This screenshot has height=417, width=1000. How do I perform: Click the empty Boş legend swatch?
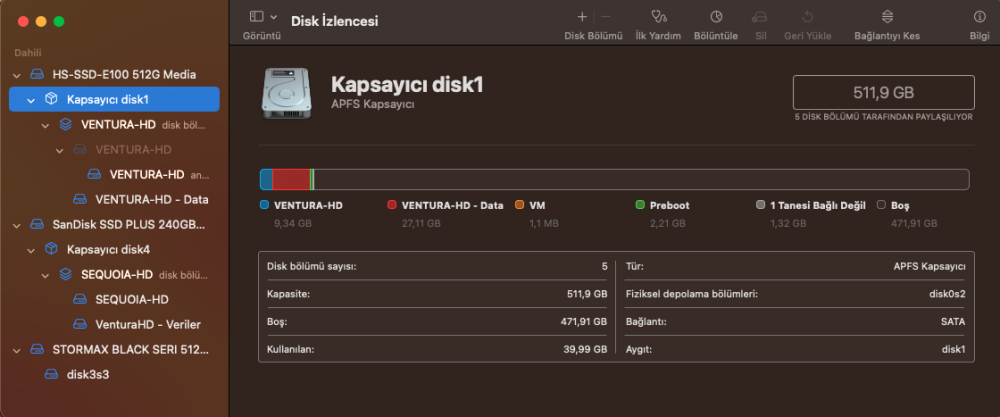click(x=881, y=205)
